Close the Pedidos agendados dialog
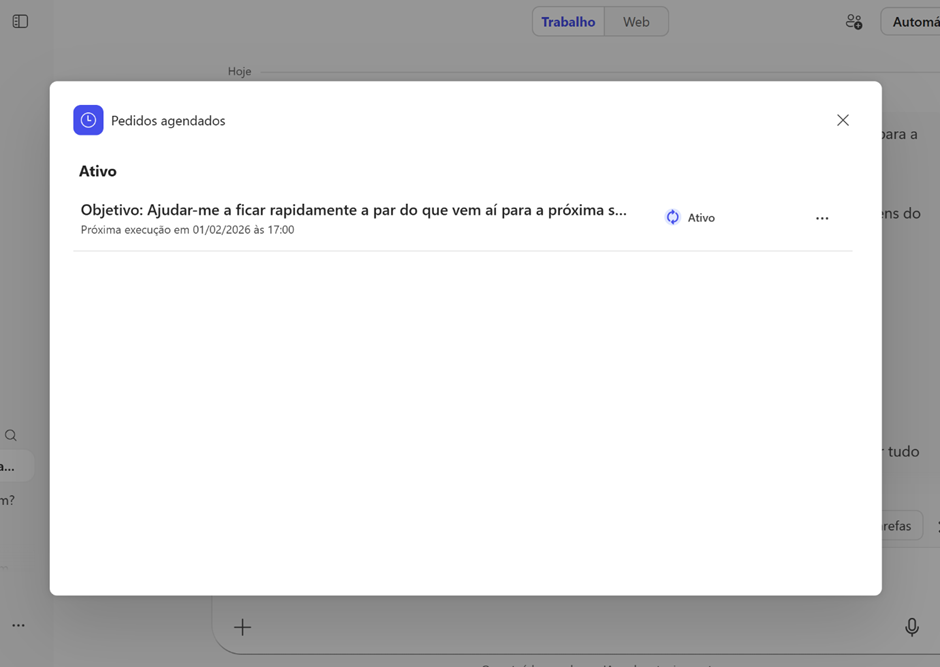This screenshot has width=940, height=667. [843, 120]
